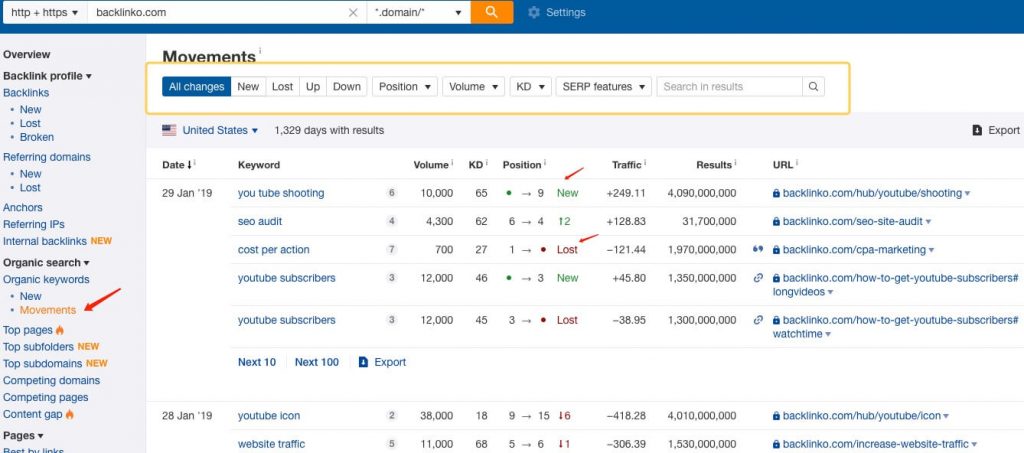Expand URL dropdown for backlinko.com/seo-site-audit

[929, 222]
